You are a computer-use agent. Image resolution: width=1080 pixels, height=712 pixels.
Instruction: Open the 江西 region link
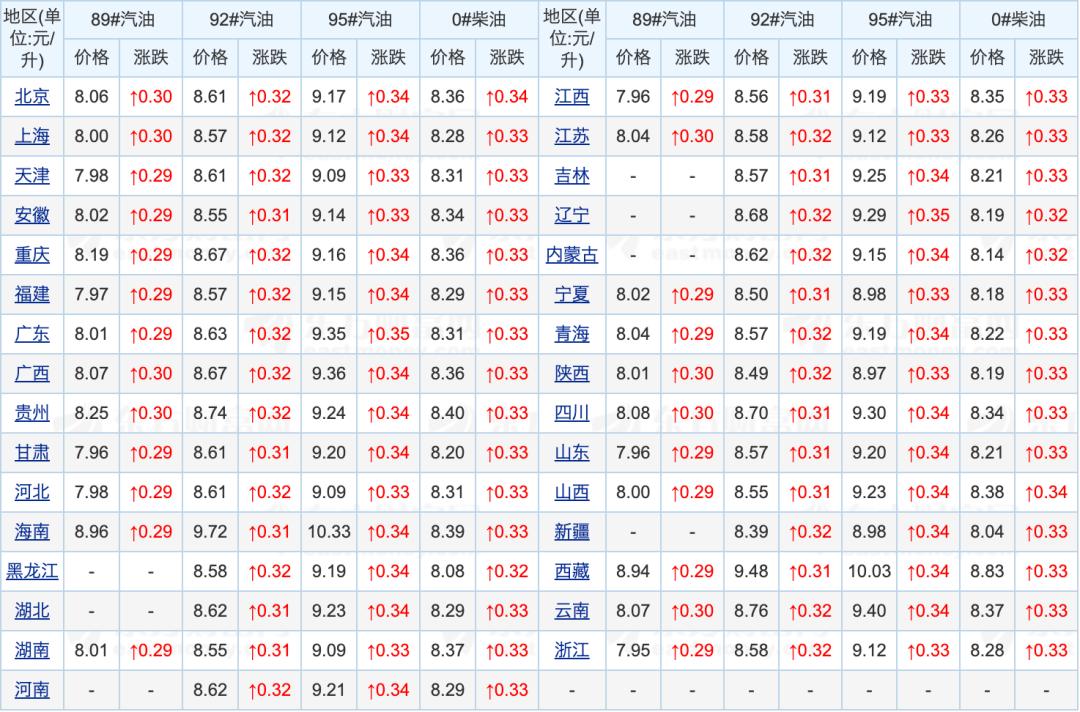pyautogui.click(x=572, y=97)
